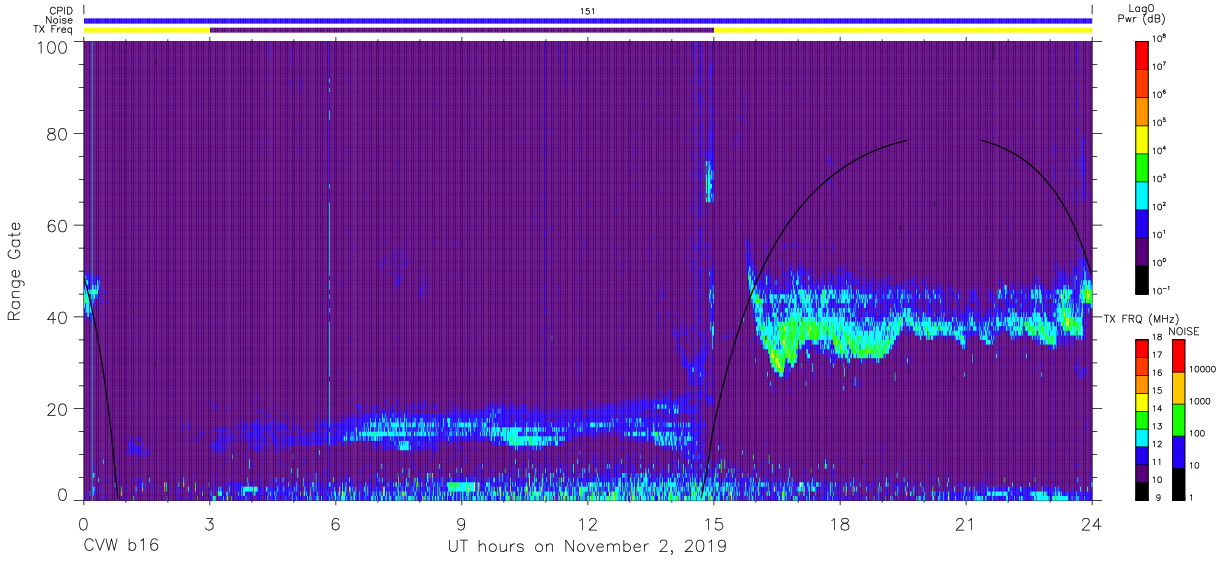The height and width of the screenshot is (567, 1228).
Task: Select the purple segment of the TX Freq bar
Action: click(x=461, y=30)
